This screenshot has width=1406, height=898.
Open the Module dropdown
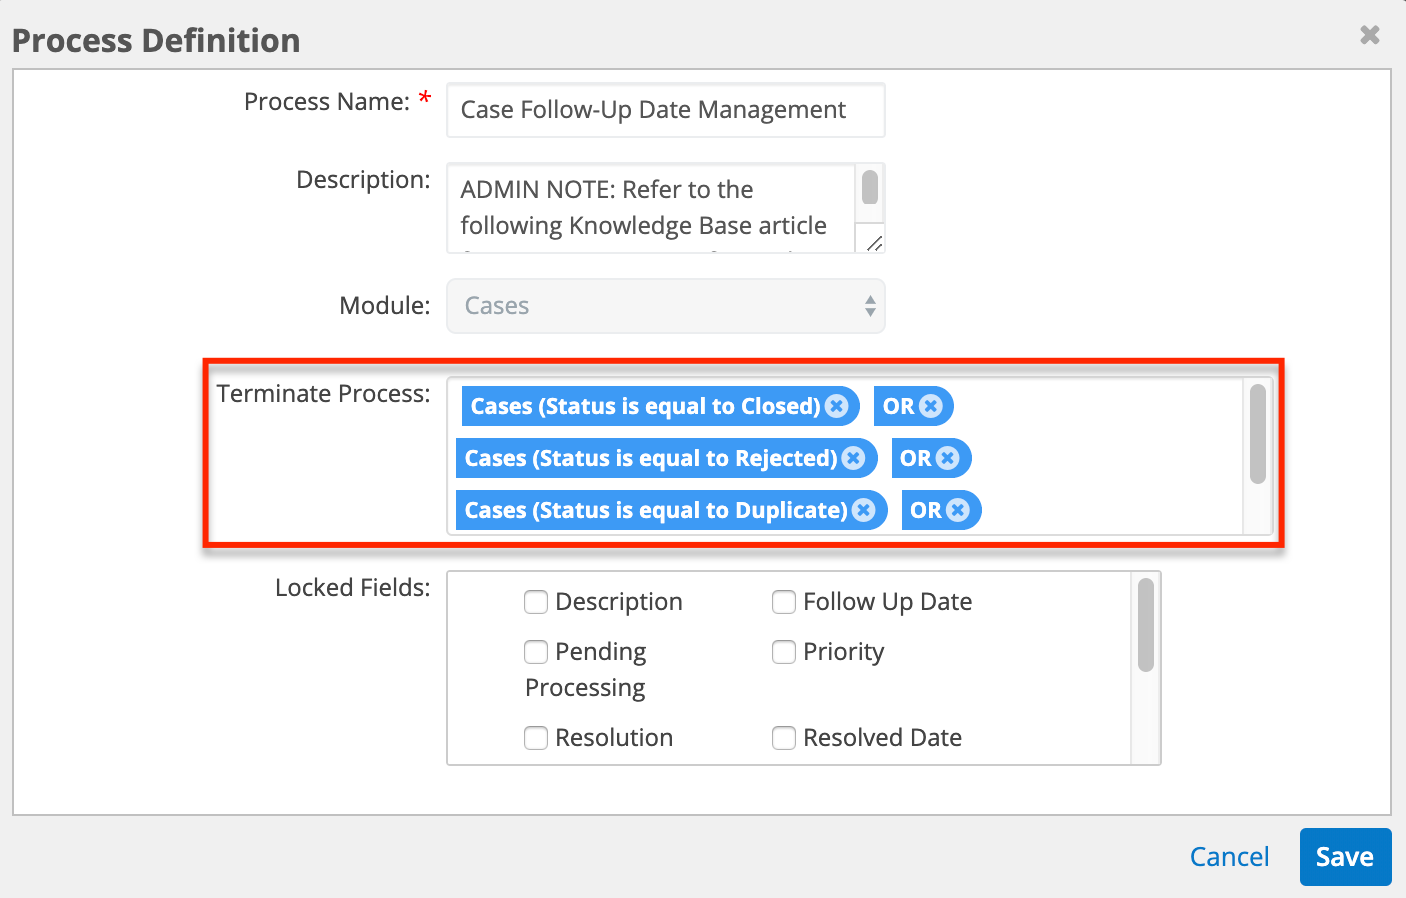(665, 306)
